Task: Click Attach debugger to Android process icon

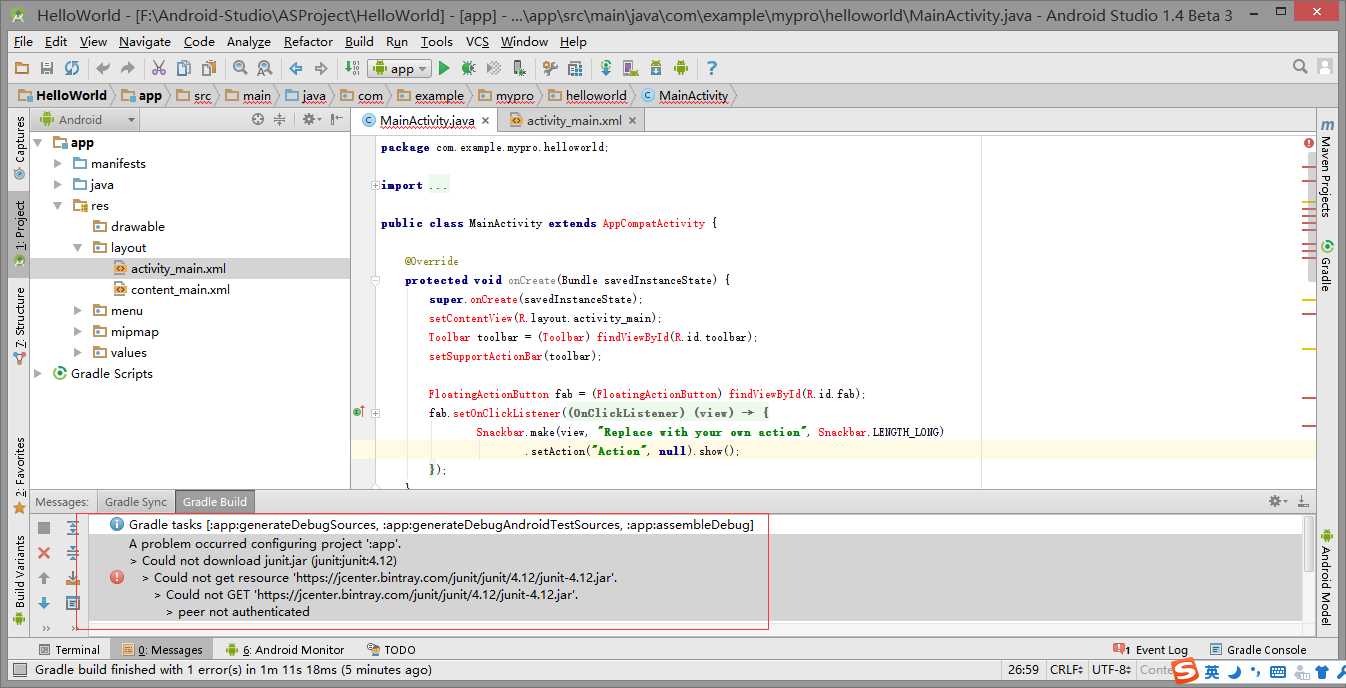Action: pyautogui.click(x=519, y=68)
